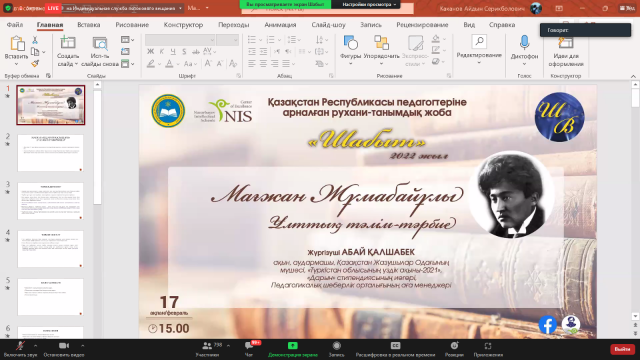Open the Слайд-шоу ribbon tab
Viewport: 640px width, 360px height.
328,25
